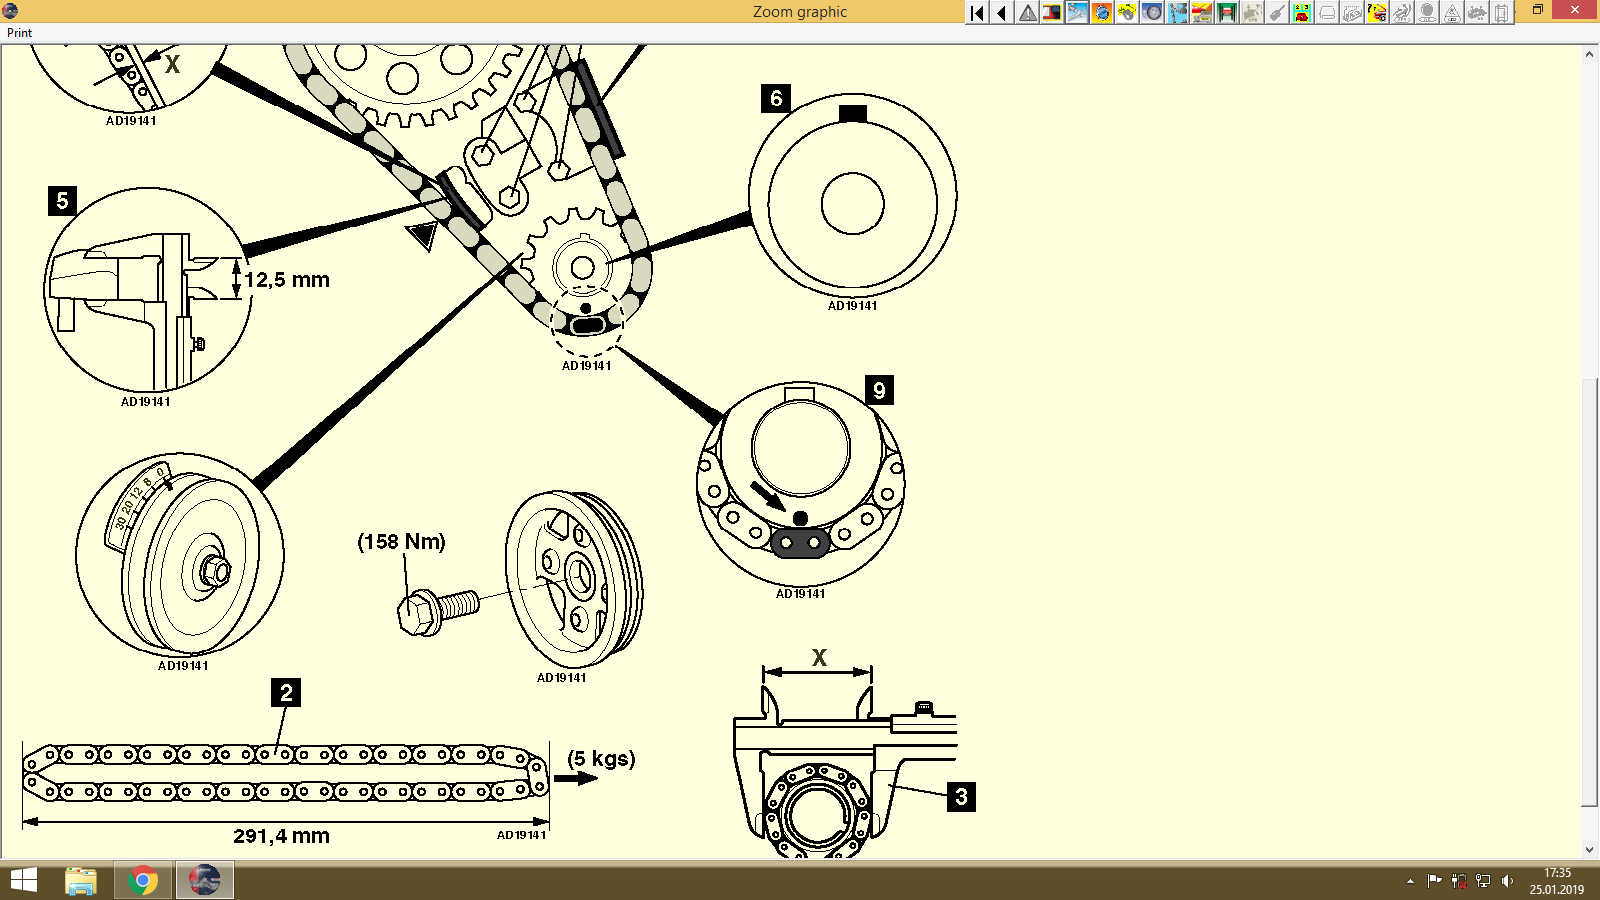
Task: Open the volume control in the tray
Action: 1508,881
